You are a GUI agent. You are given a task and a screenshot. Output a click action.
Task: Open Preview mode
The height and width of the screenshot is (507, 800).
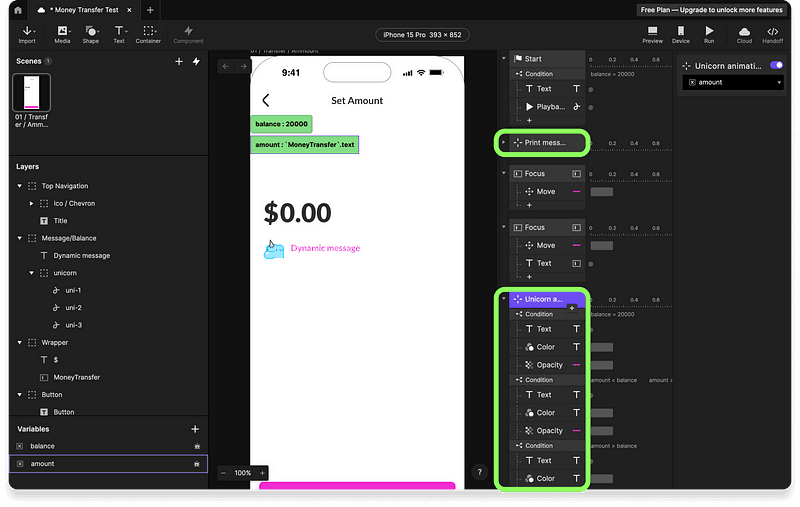[x=653, y=34]
